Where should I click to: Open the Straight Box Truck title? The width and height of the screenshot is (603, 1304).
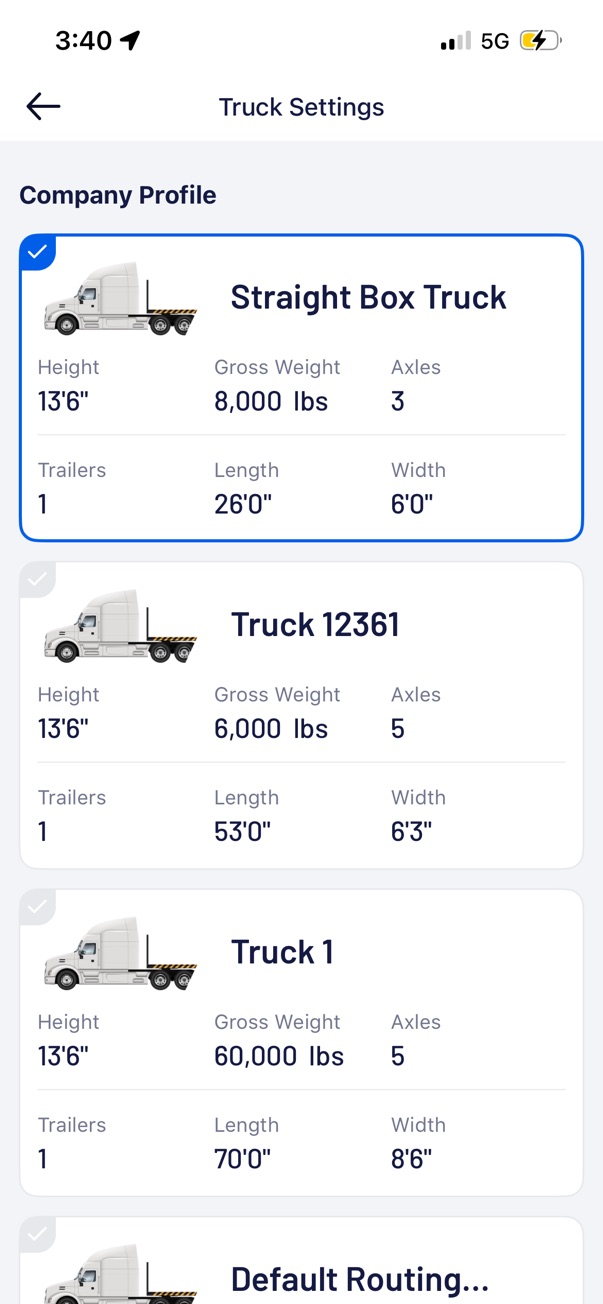tap(368, 297)
